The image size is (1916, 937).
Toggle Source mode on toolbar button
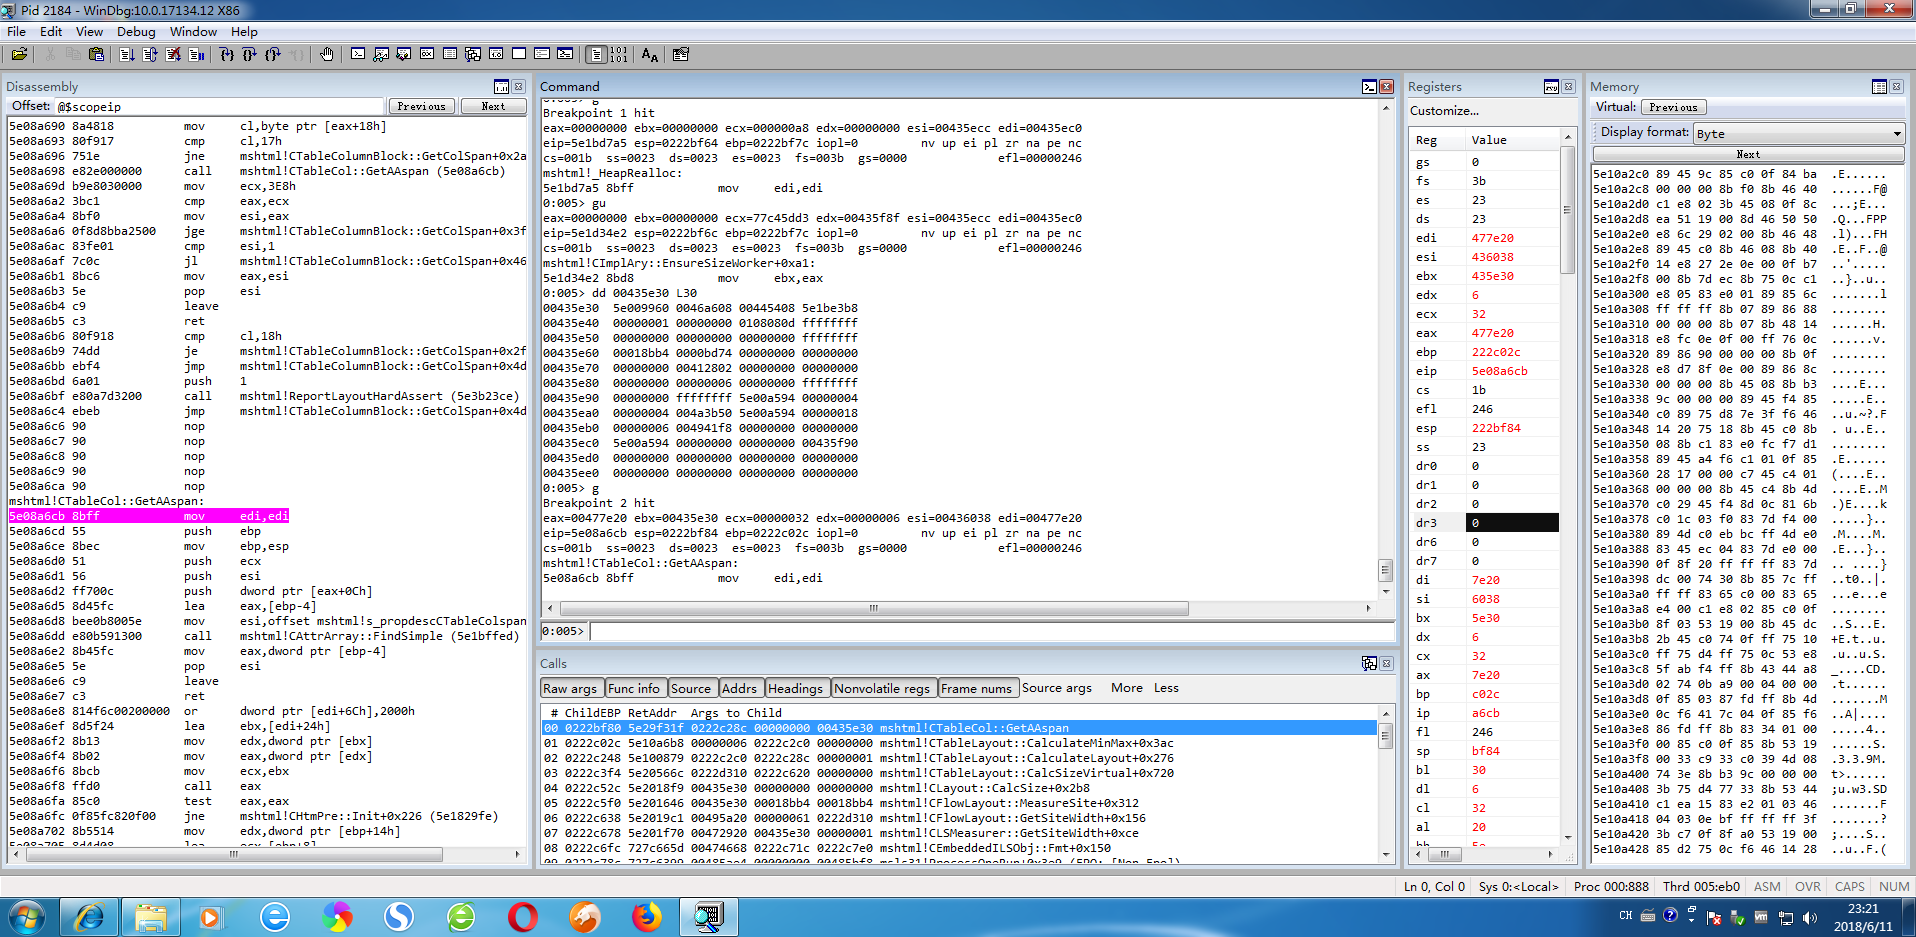597,54
